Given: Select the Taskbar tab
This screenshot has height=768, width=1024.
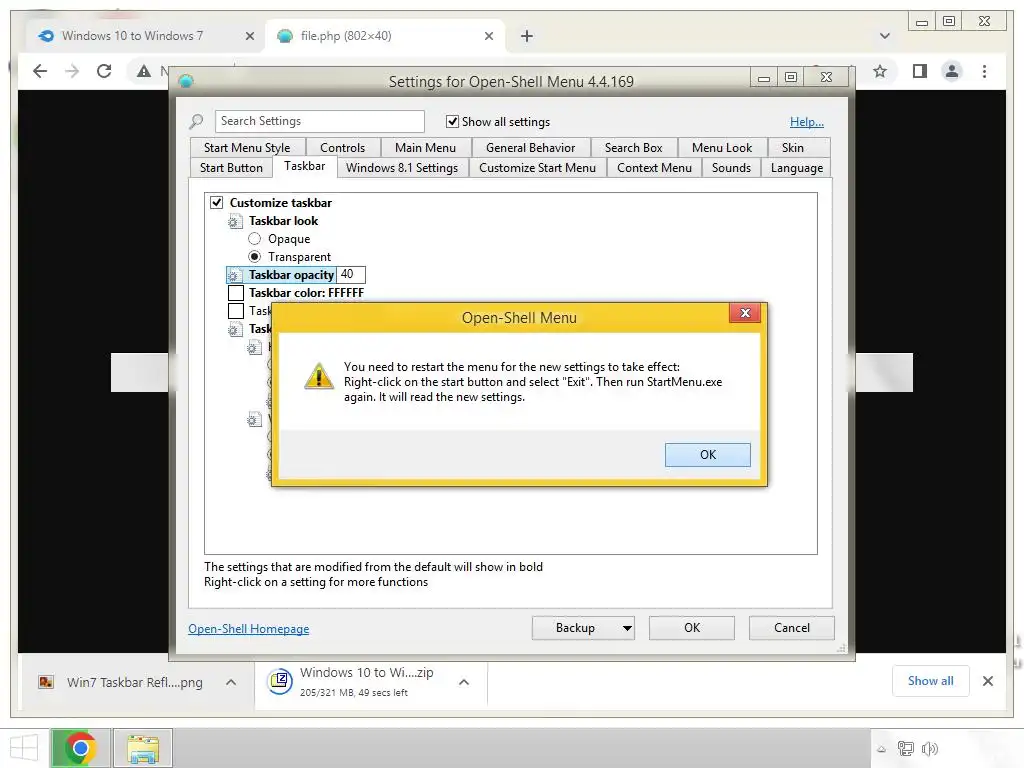Looking at the screenshot, I should [x=304, y=167].
